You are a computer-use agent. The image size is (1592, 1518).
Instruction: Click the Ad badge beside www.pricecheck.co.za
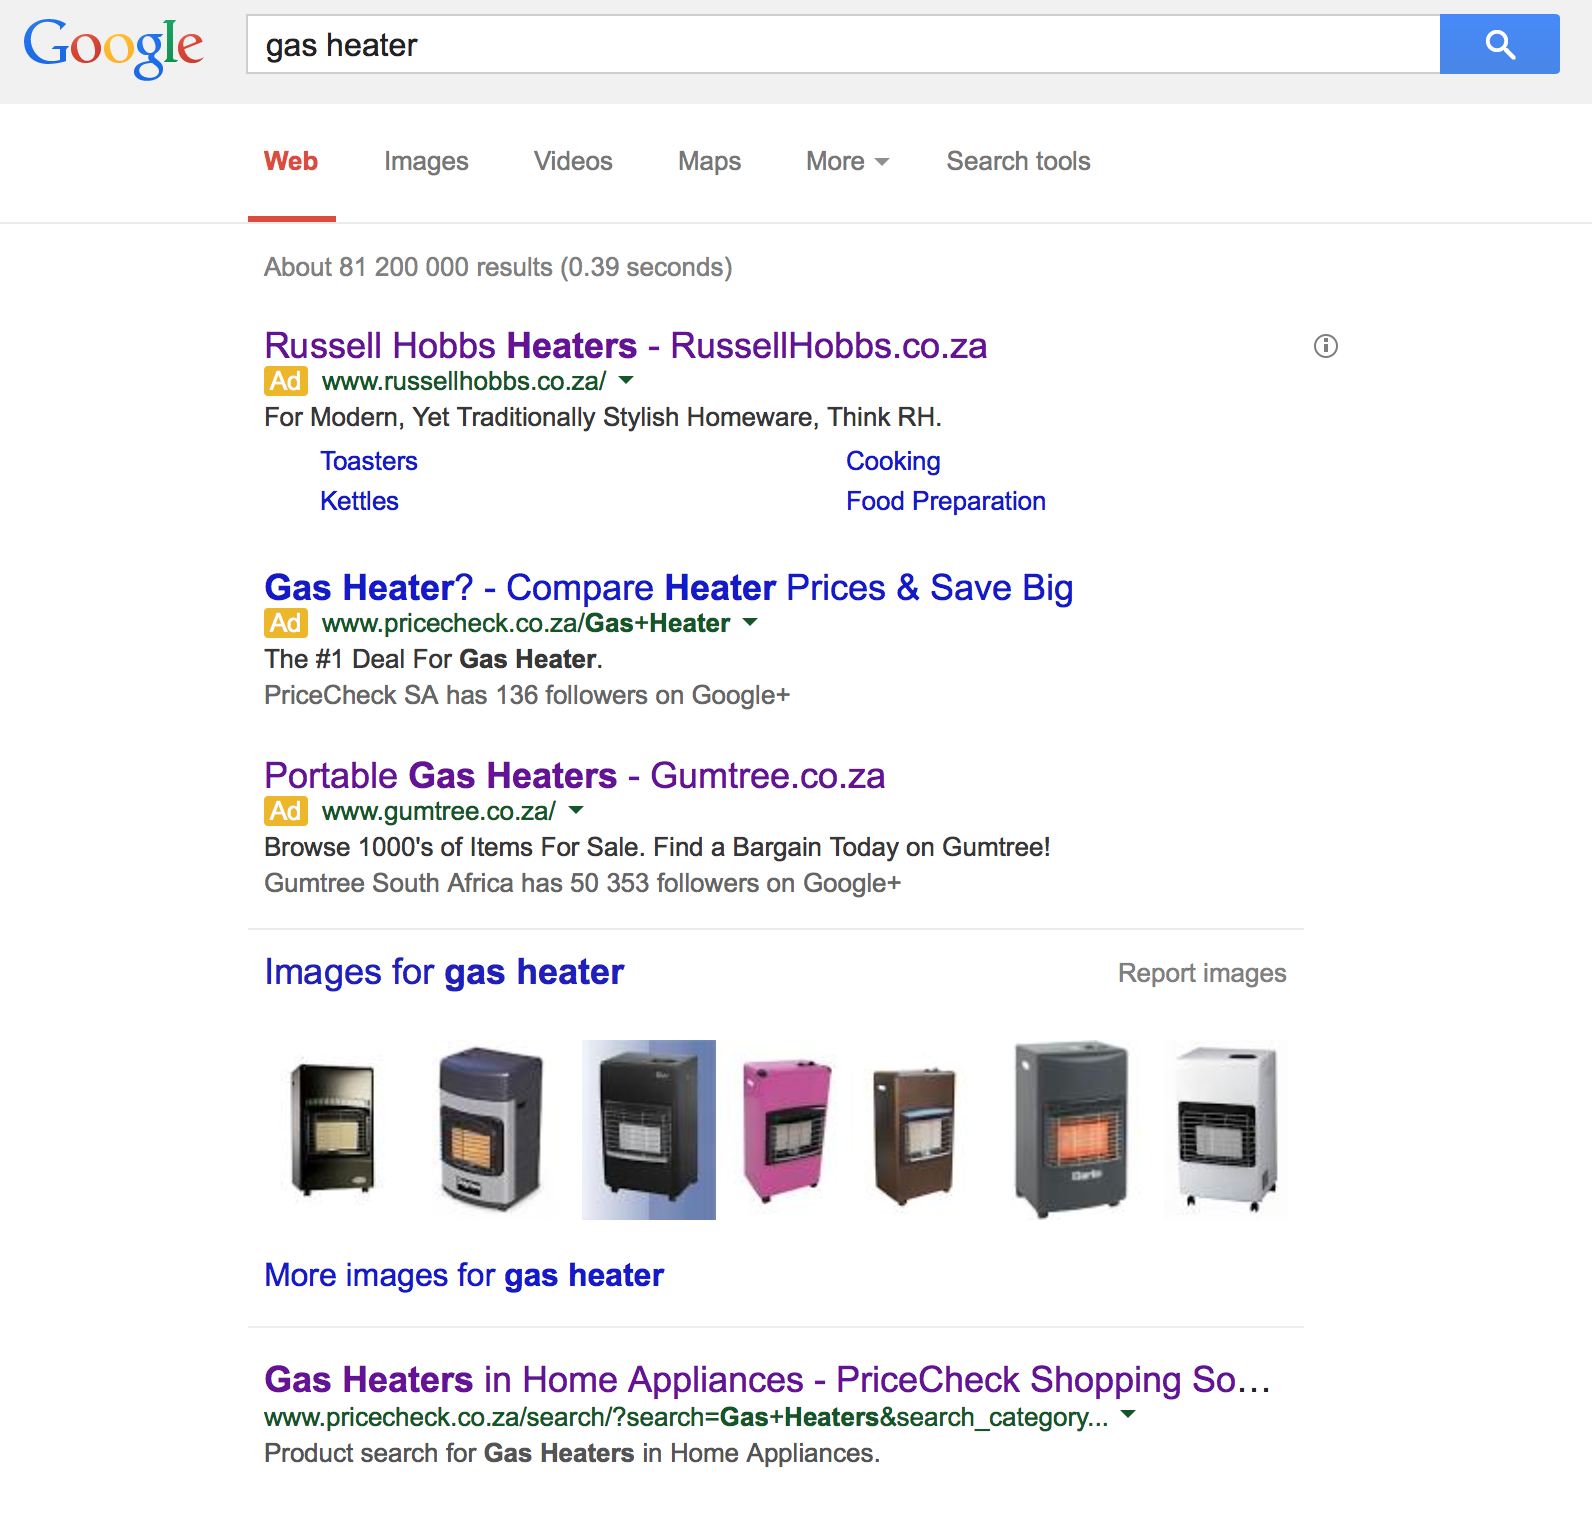pos(285,623)
